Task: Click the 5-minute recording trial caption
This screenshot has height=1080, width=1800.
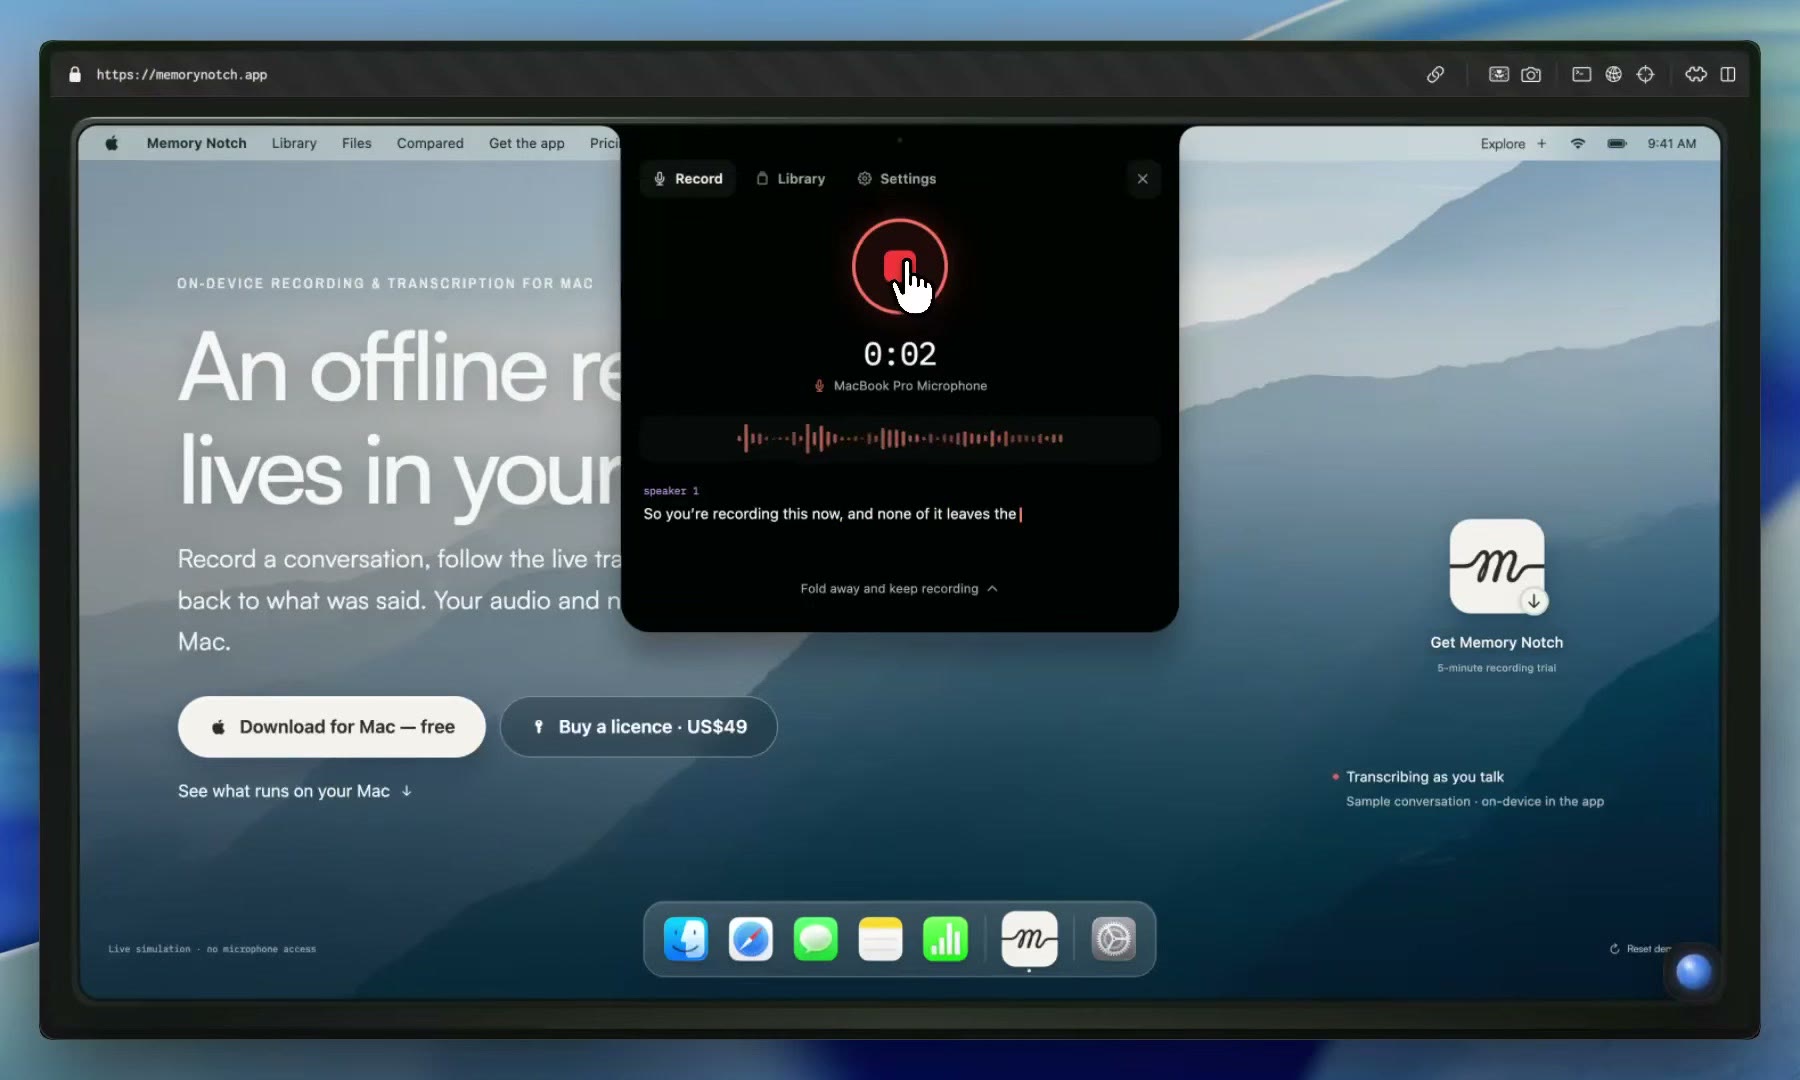Action: [x=1496, y=668]
